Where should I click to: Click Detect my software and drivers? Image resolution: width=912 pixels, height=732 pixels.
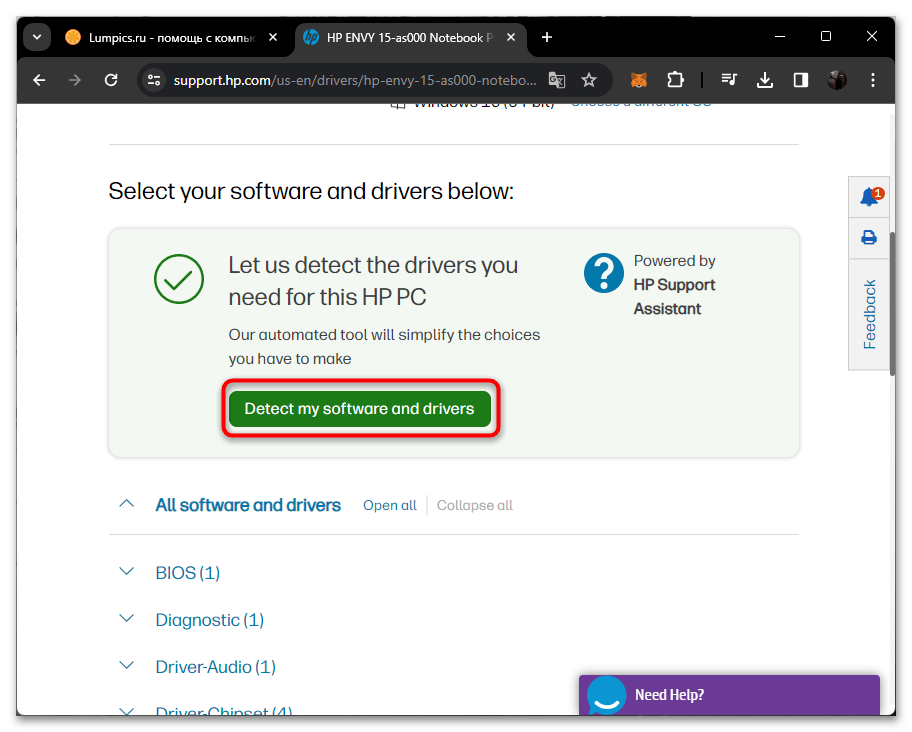point(360,408)
